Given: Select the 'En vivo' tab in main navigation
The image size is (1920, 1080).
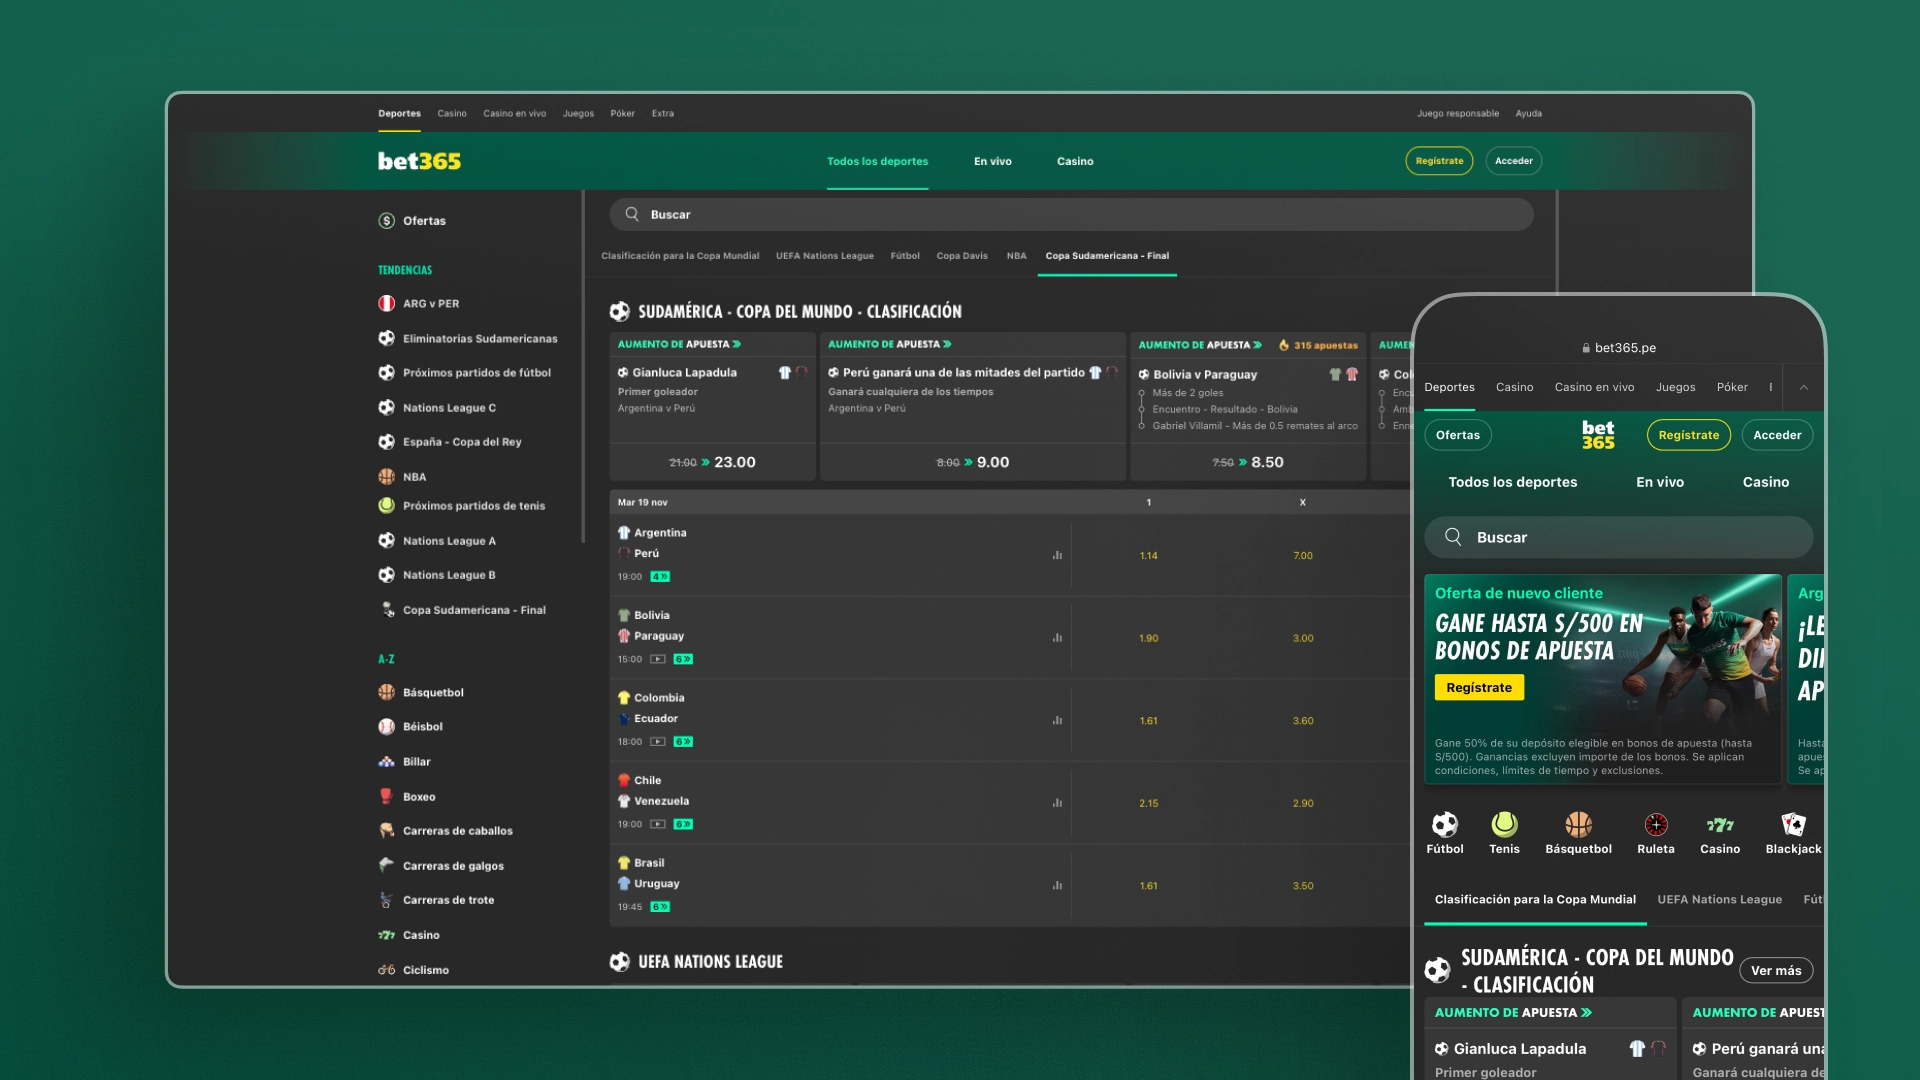Looking at the screenshot, I should point(992,160).
